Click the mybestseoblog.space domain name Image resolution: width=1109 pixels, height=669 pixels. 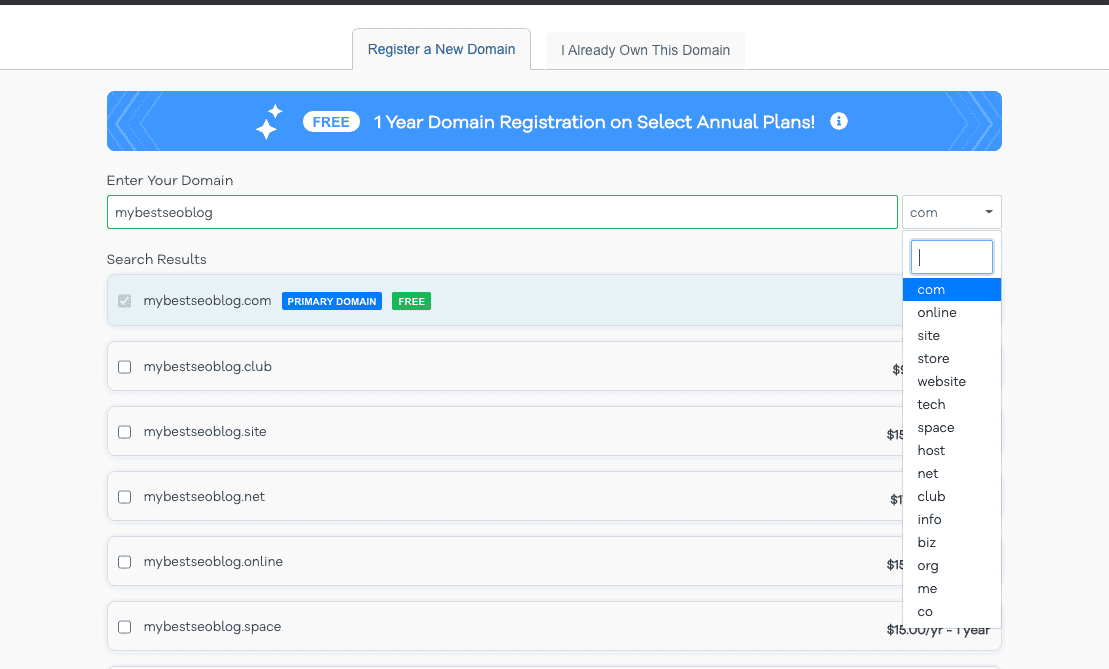[212, 627]
